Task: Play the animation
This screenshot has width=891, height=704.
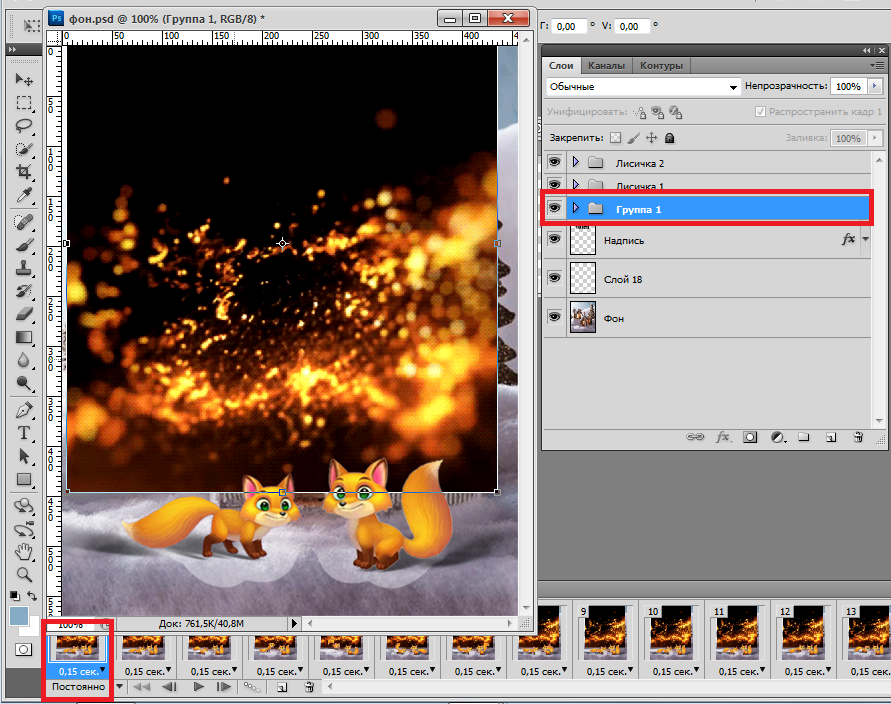Action: coord(198,687)
